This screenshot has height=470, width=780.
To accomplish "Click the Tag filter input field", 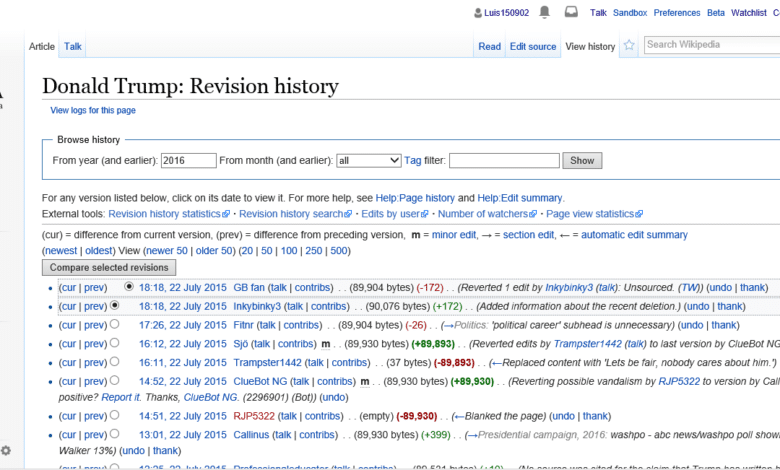I will [504, 161].
